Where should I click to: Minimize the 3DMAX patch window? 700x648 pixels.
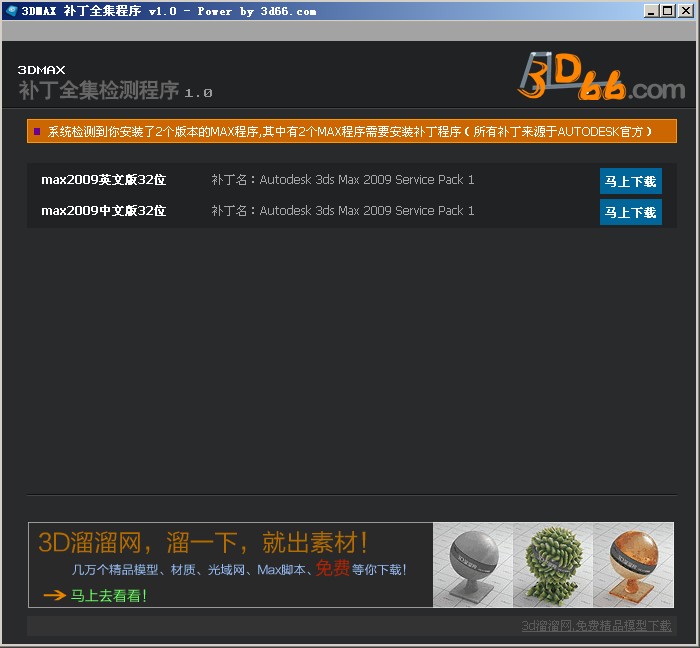(x=651, y=11)
